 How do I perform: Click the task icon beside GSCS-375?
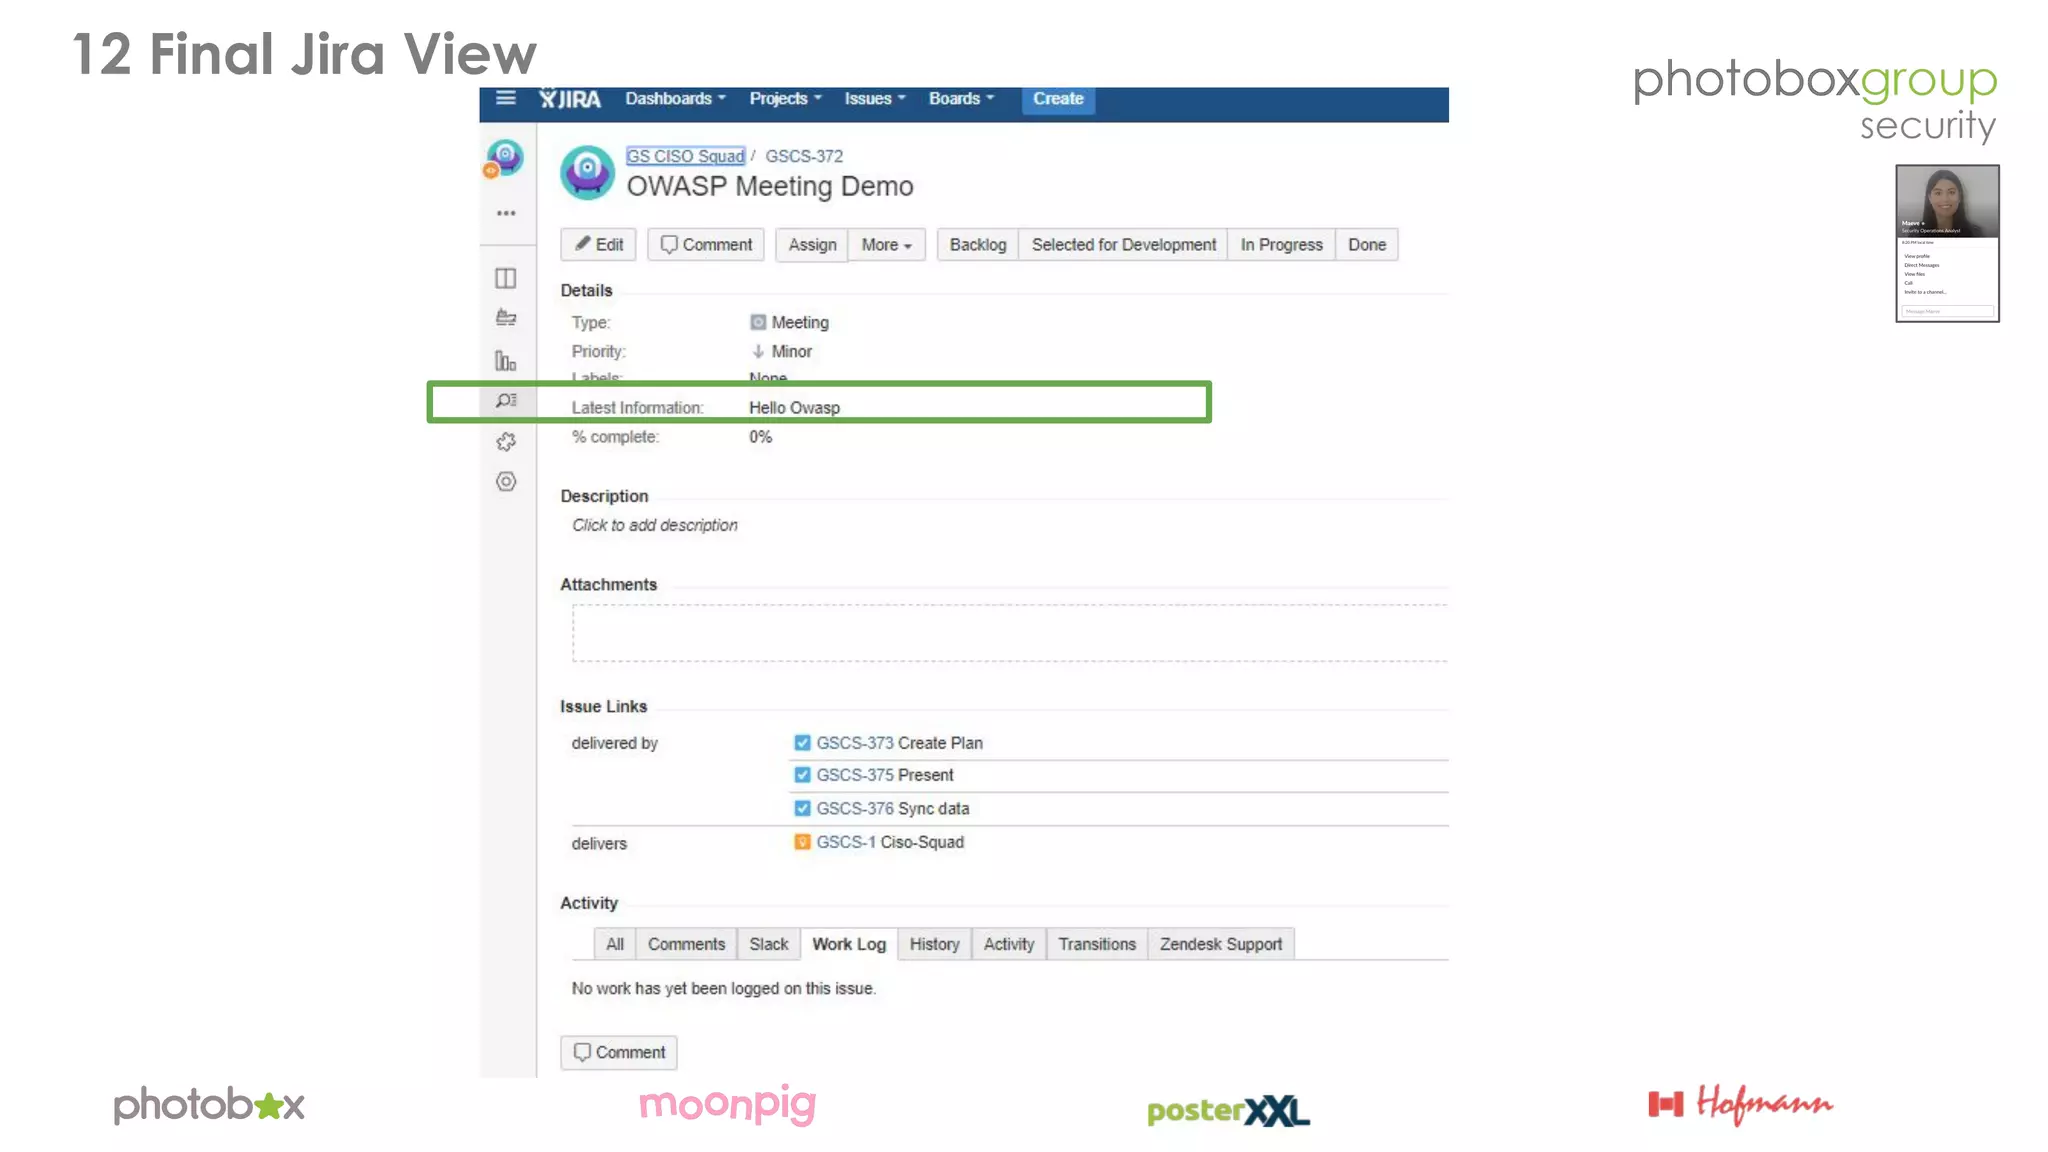[802, 775]
